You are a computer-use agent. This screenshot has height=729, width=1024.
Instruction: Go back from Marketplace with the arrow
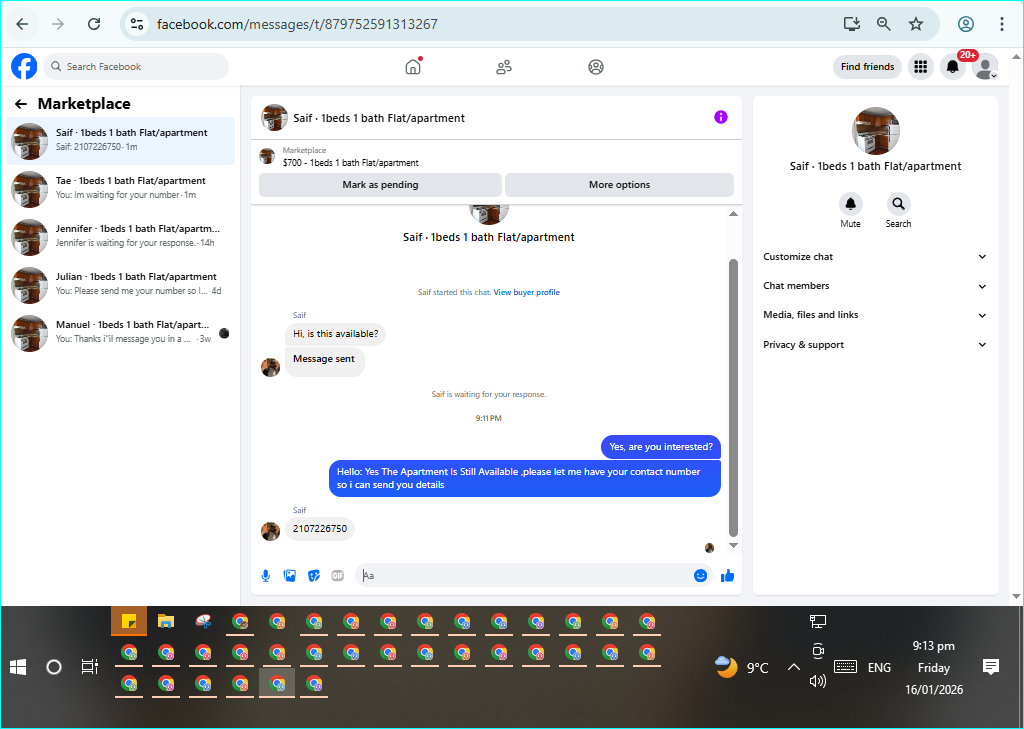click(x=21, y=104)
